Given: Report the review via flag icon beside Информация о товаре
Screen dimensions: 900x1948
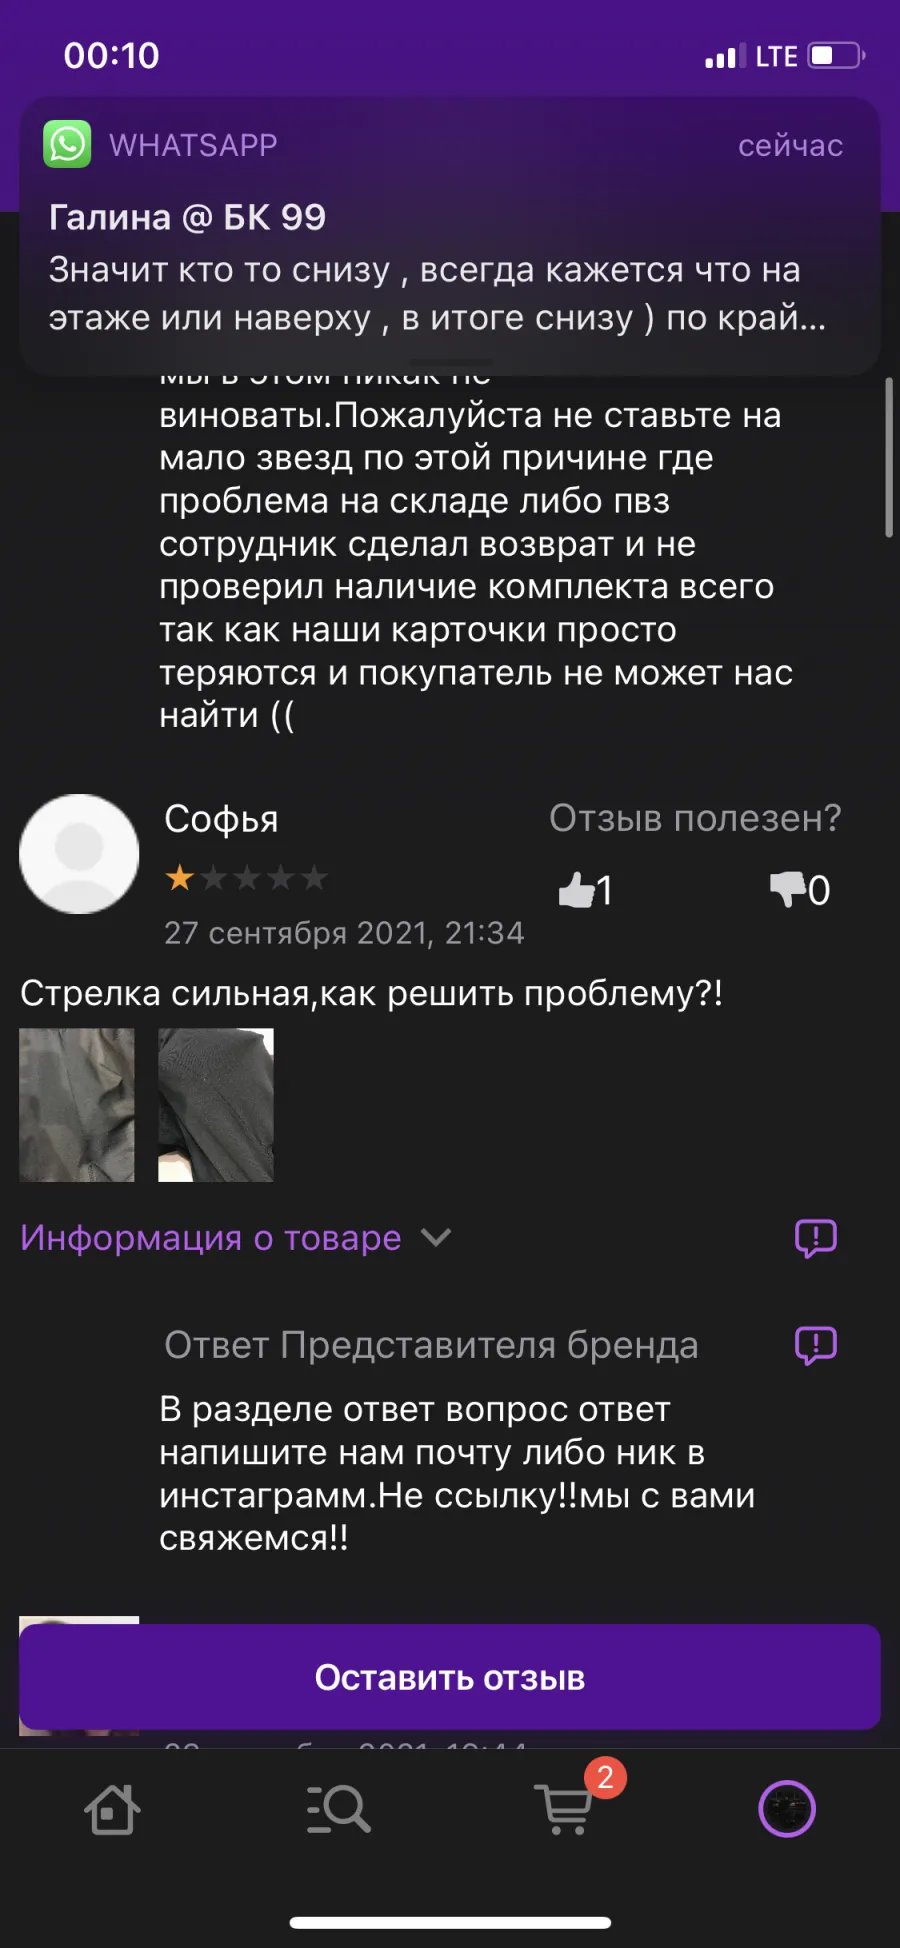Looking at the screenshot, I should (x=816, y=1238).
